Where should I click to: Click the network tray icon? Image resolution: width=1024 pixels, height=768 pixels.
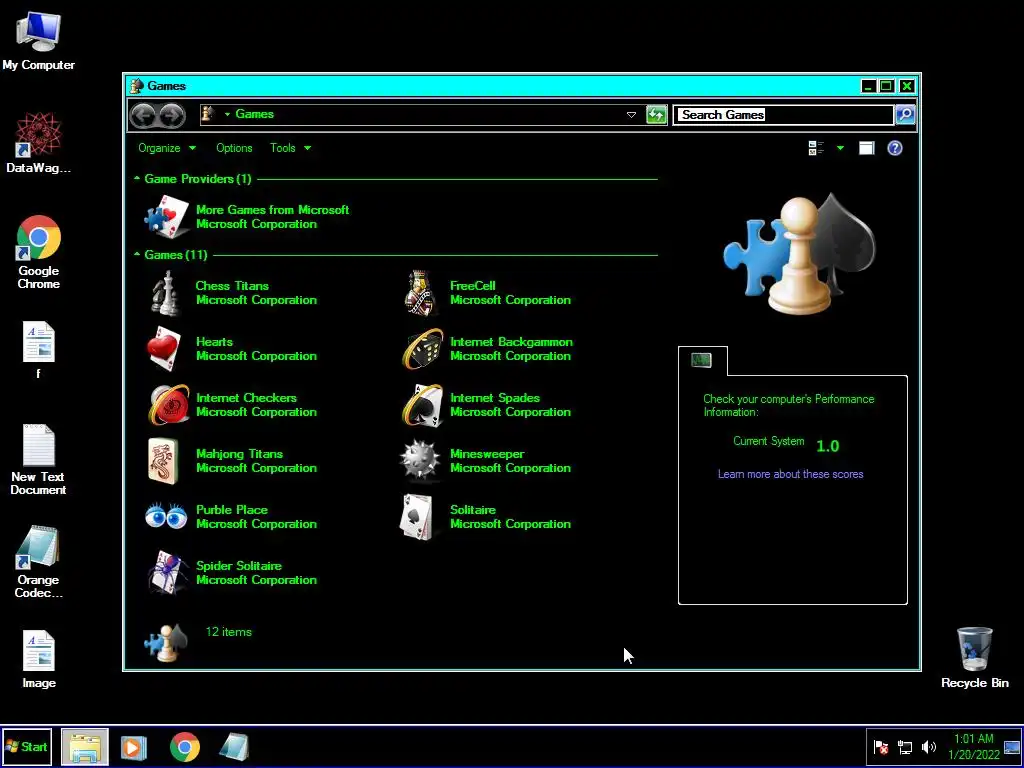tap(904, 747)
